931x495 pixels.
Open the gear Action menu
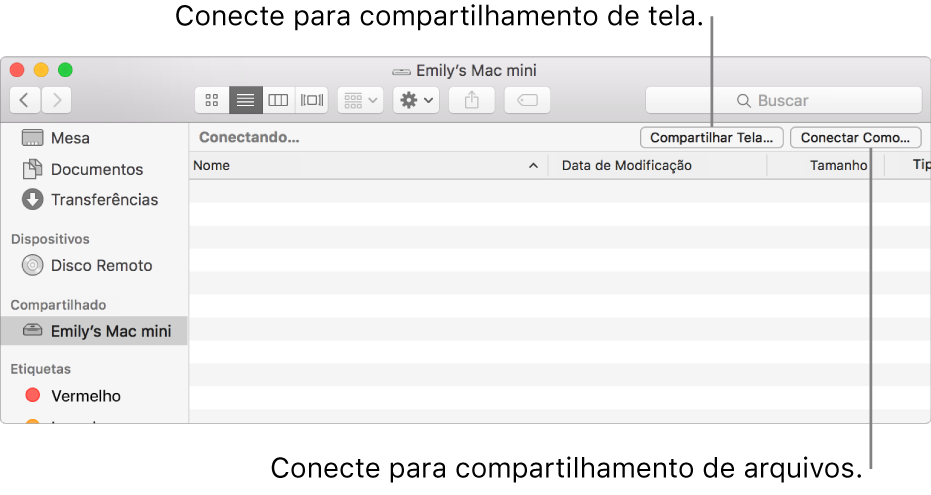coord(416,100)
